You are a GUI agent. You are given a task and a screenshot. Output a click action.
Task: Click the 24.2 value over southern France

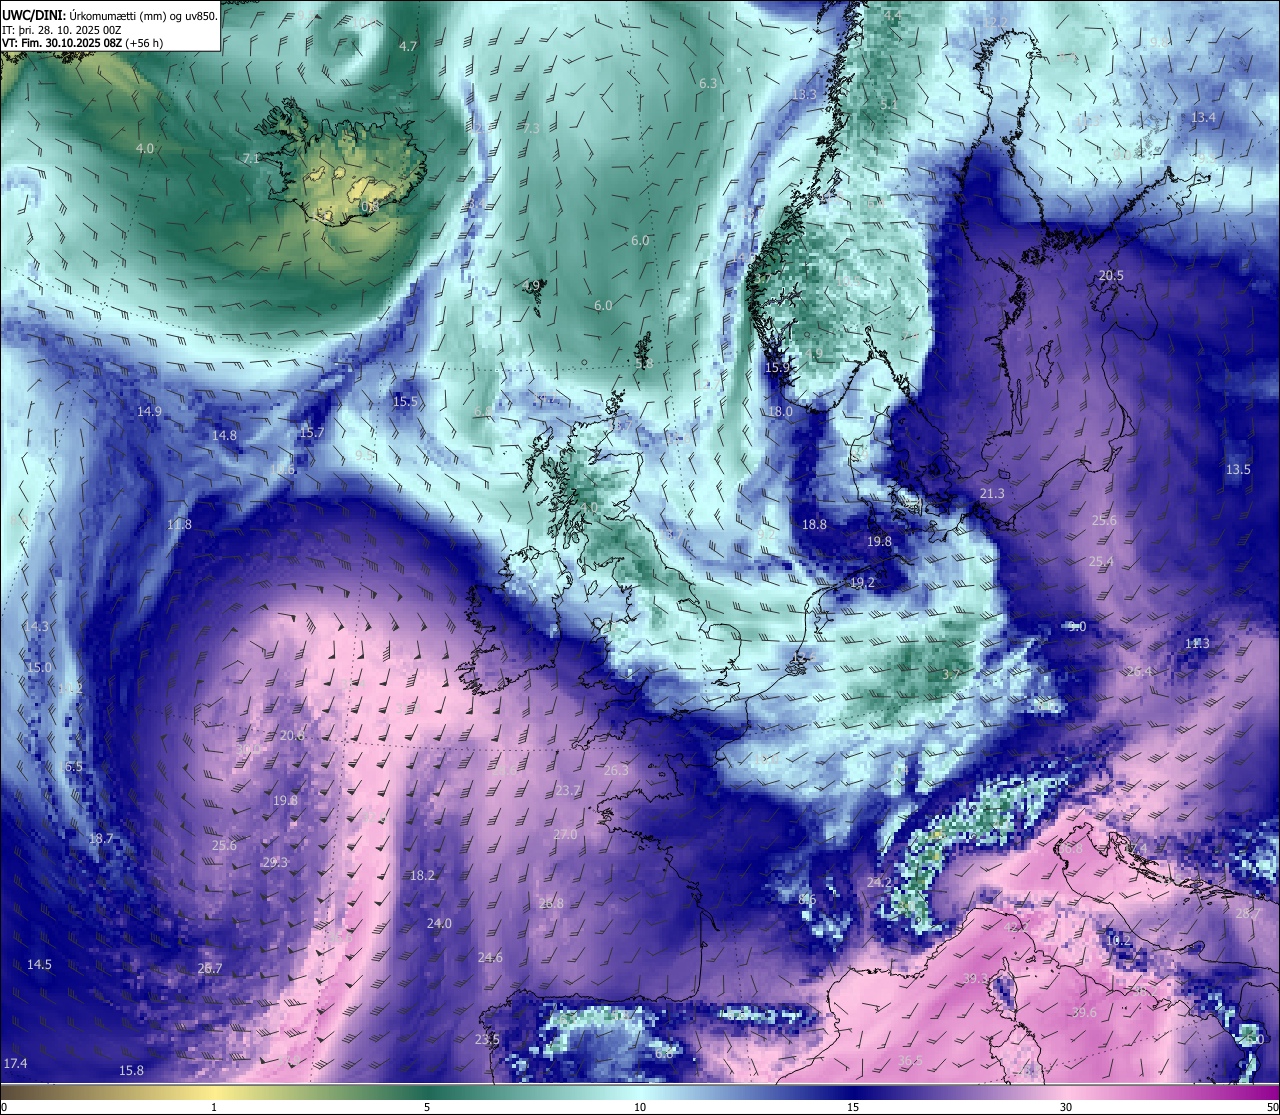pos(878,883)
